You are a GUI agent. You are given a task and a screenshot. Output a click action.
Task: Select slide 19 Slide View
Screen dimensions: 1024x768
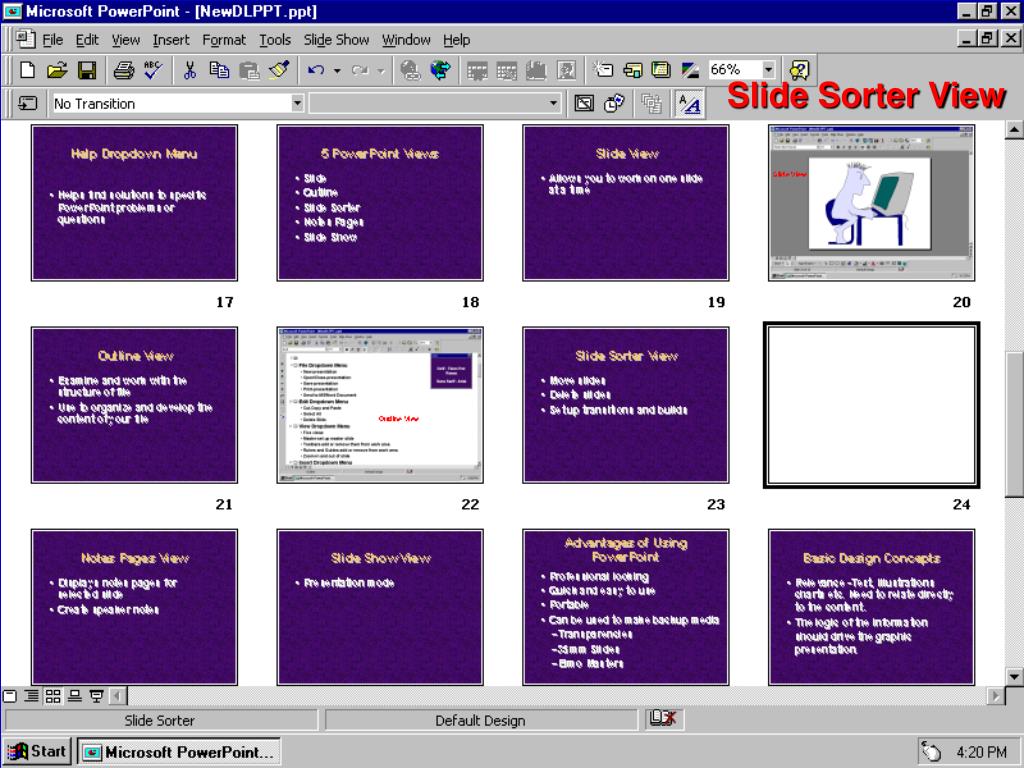626,203
